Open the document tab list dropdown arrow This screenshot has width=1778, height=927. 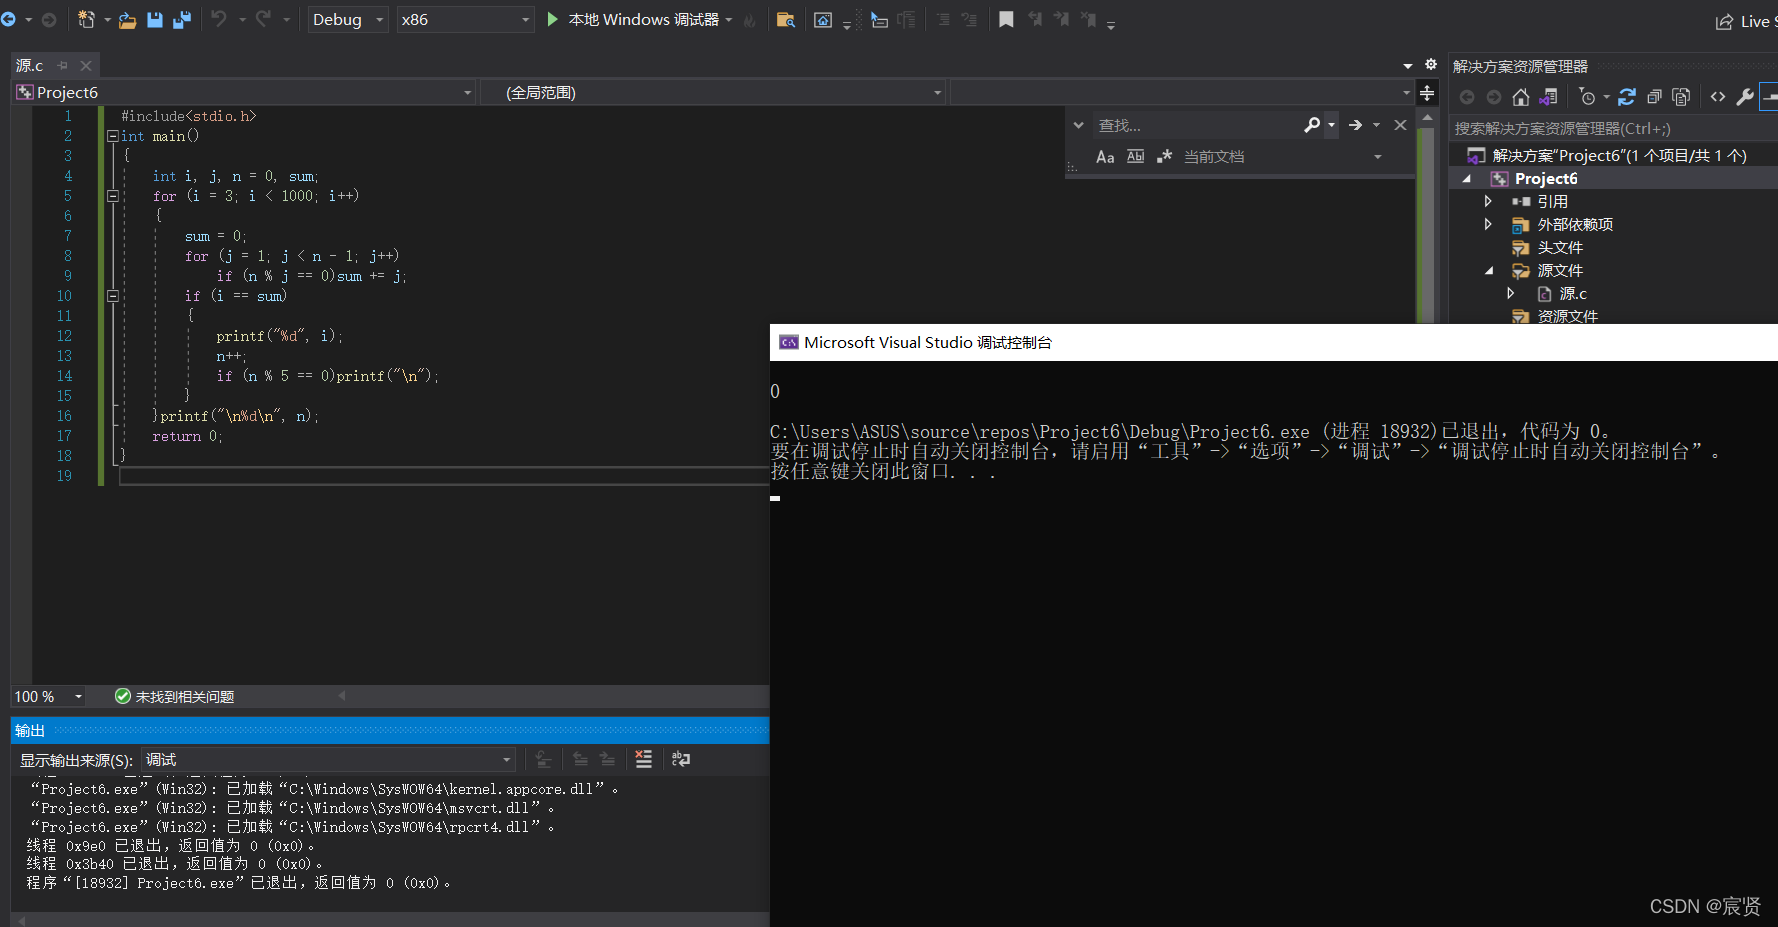click(1408, 65)
